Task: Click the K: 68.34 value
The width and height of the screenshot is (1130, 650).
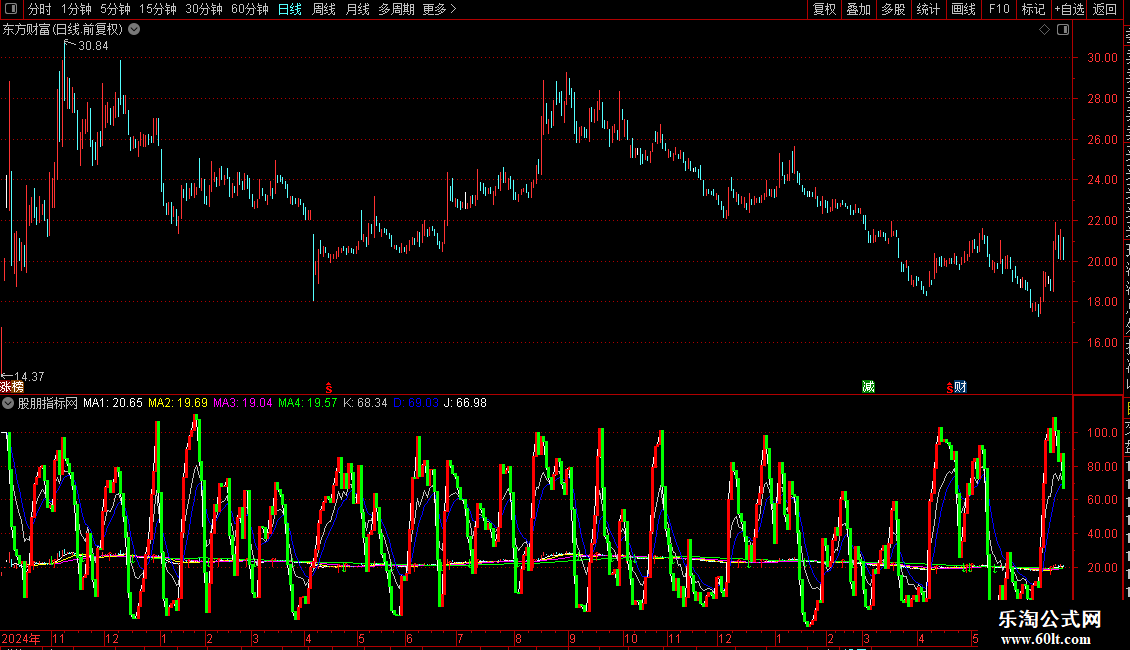Action: [x=365, y=403]
